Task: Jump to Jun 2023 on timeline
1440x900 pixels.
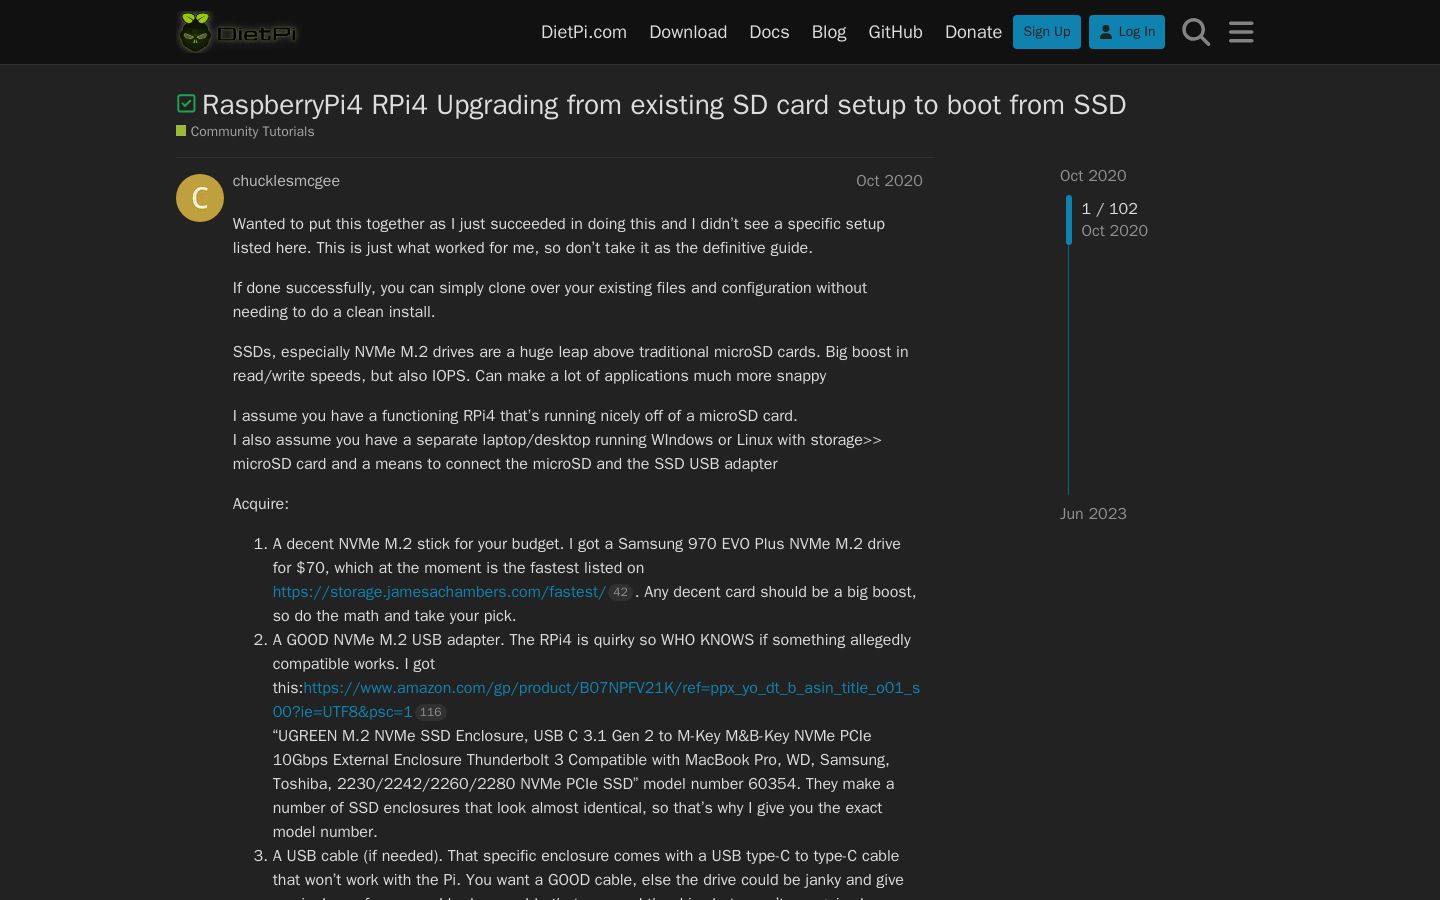Action: (x=1093, y=514)
